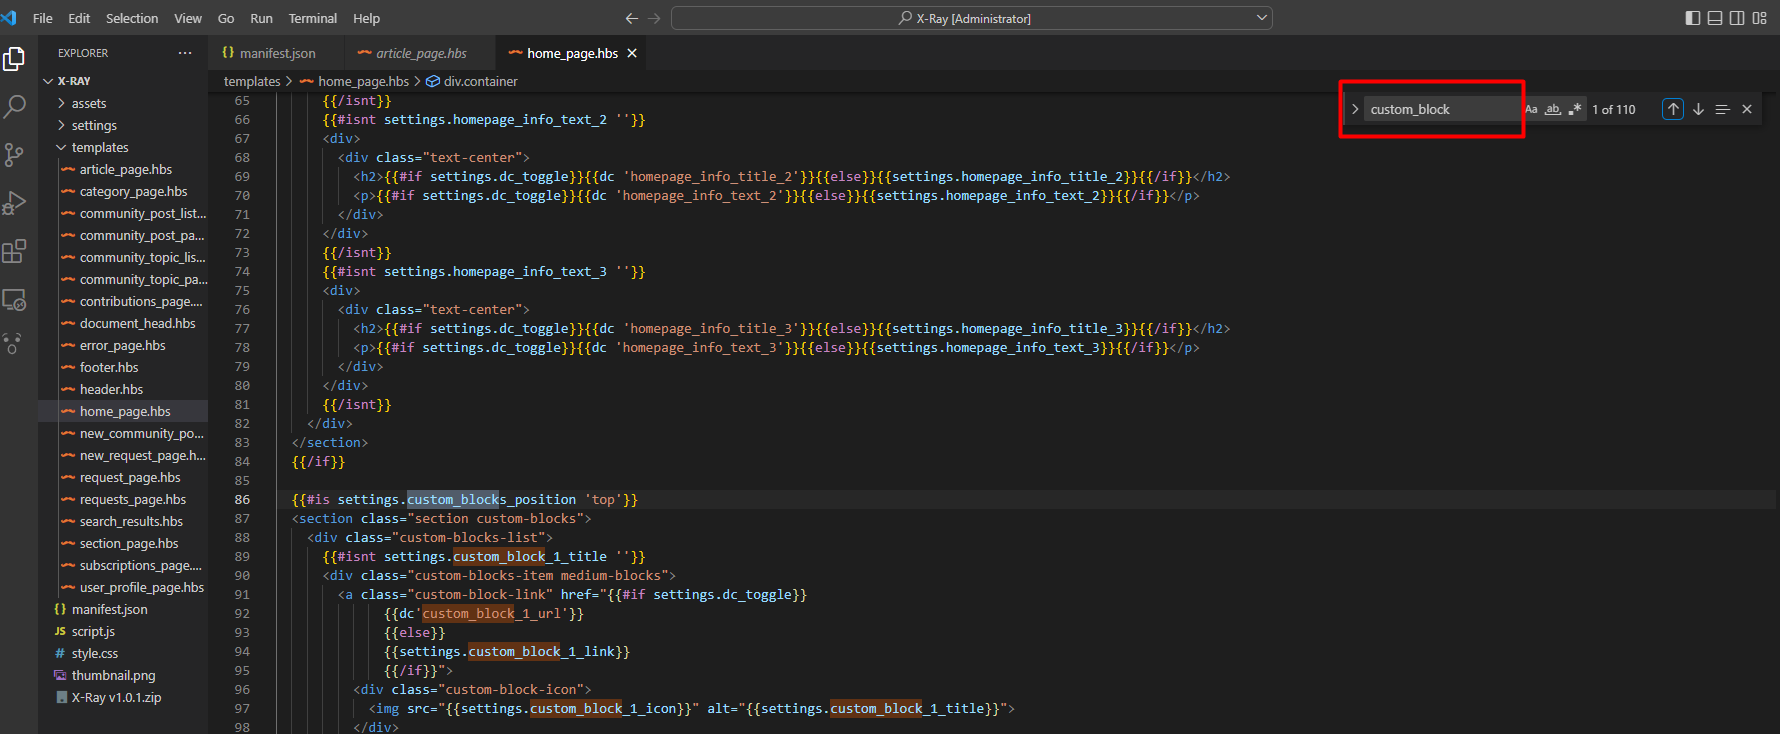This screenshot has width=1780, height=734.
Task: Open the Extensions view
Action: [x=15, y=251]
